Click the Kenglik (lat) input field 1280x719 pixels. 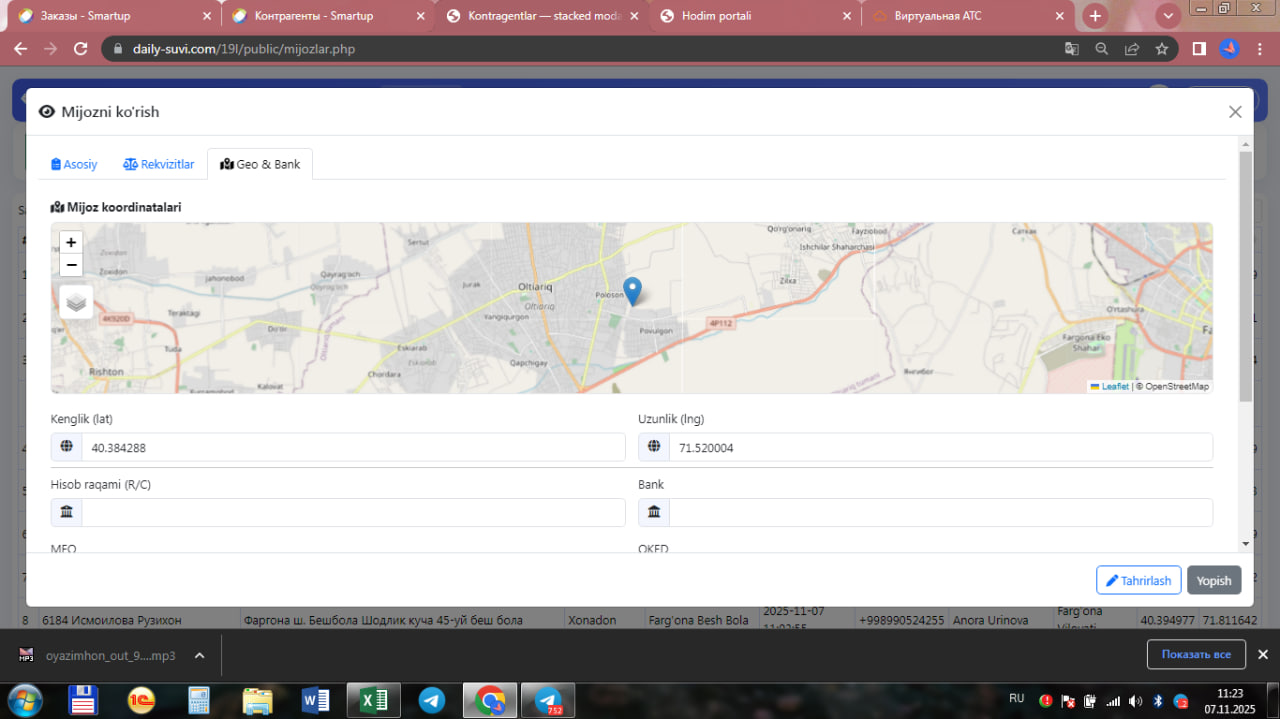coord(352,448)
